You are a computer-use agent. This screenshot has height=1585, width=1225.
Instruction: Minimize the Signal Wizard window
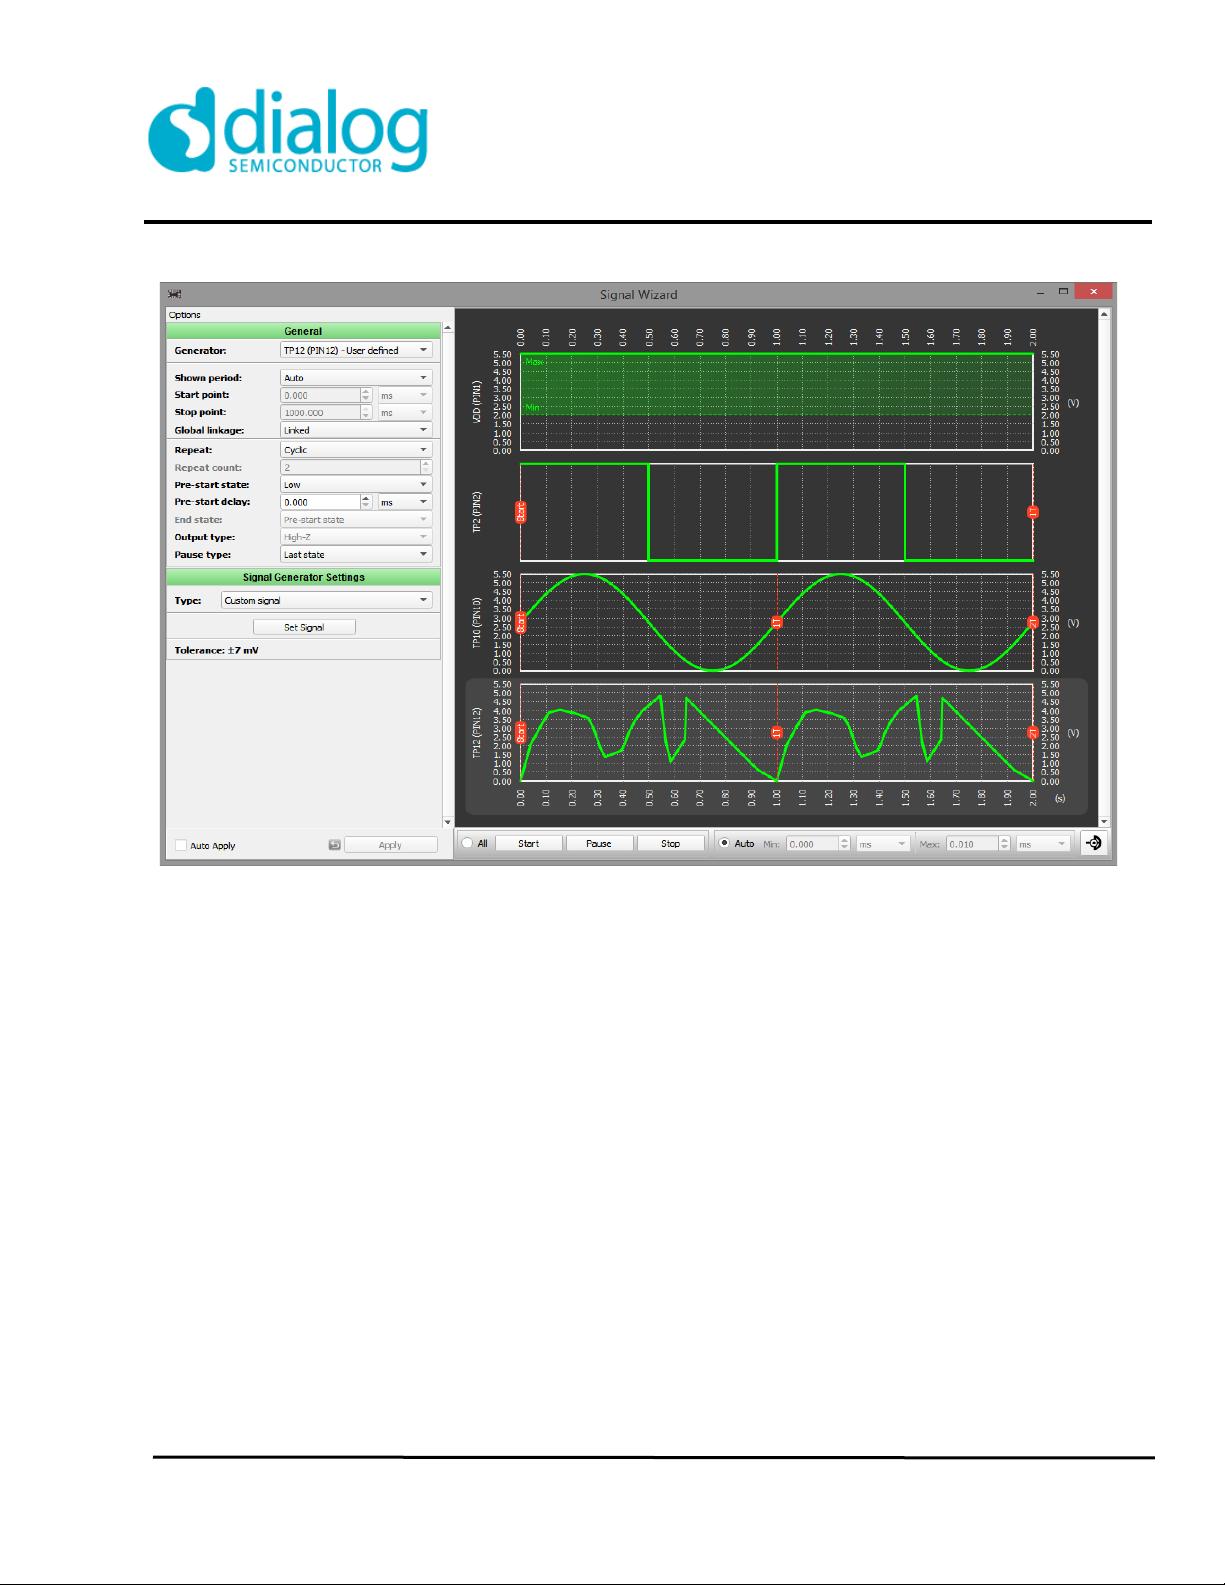pyautogui.click(x=1041, y=292)
